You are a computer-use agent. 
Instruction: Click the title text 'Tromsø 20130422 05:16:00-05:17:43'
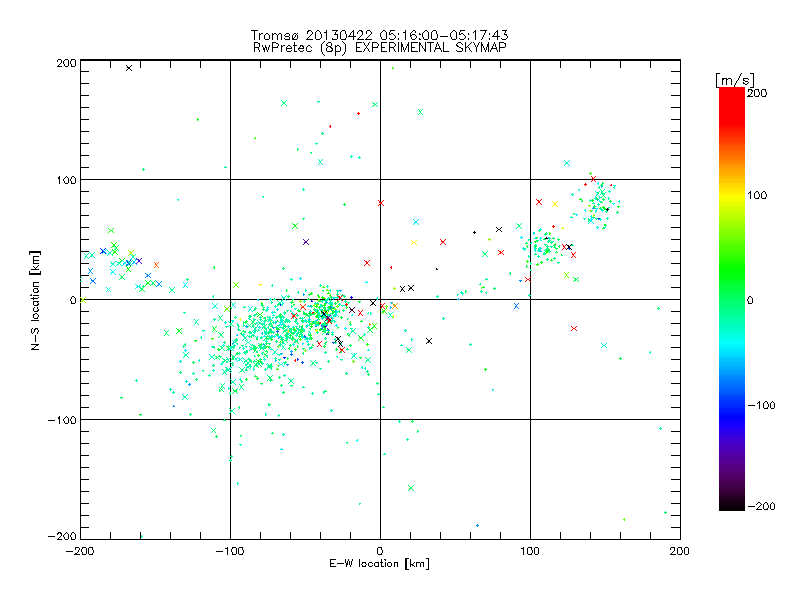pos(379,35)
